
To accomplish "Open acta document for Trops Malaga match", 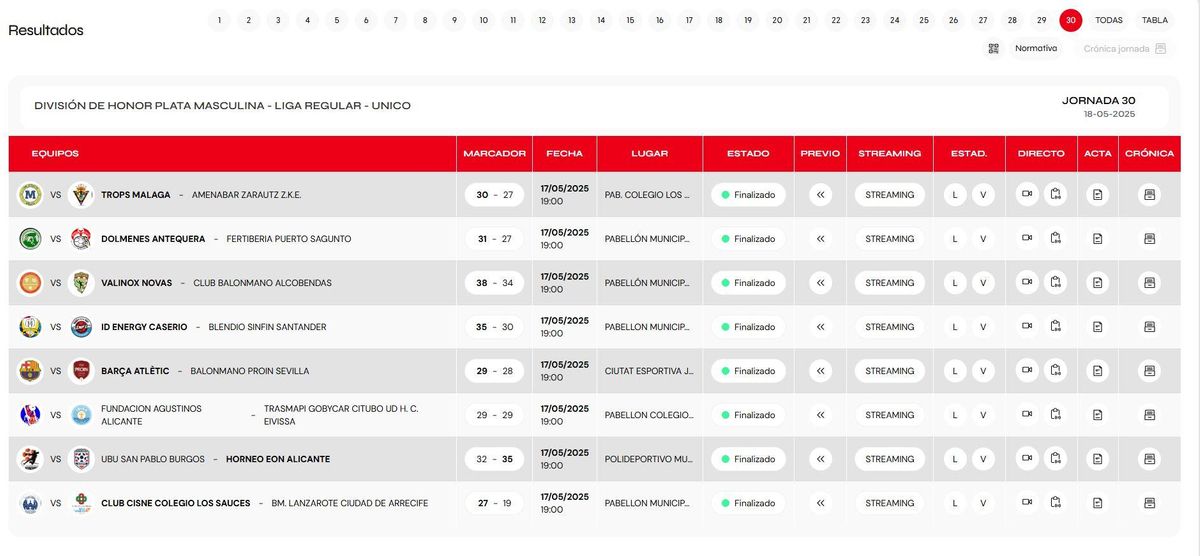I will (1098, 195).
